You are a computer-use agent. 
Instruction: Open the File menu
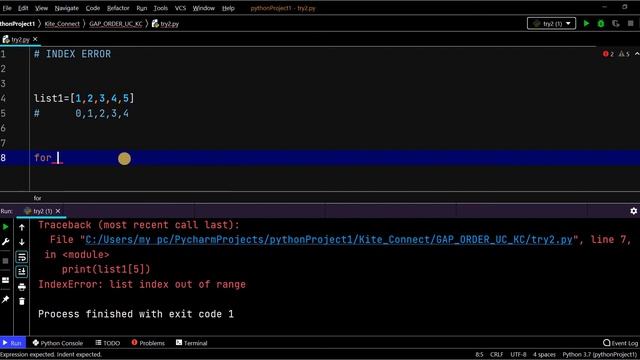(7, 8)
